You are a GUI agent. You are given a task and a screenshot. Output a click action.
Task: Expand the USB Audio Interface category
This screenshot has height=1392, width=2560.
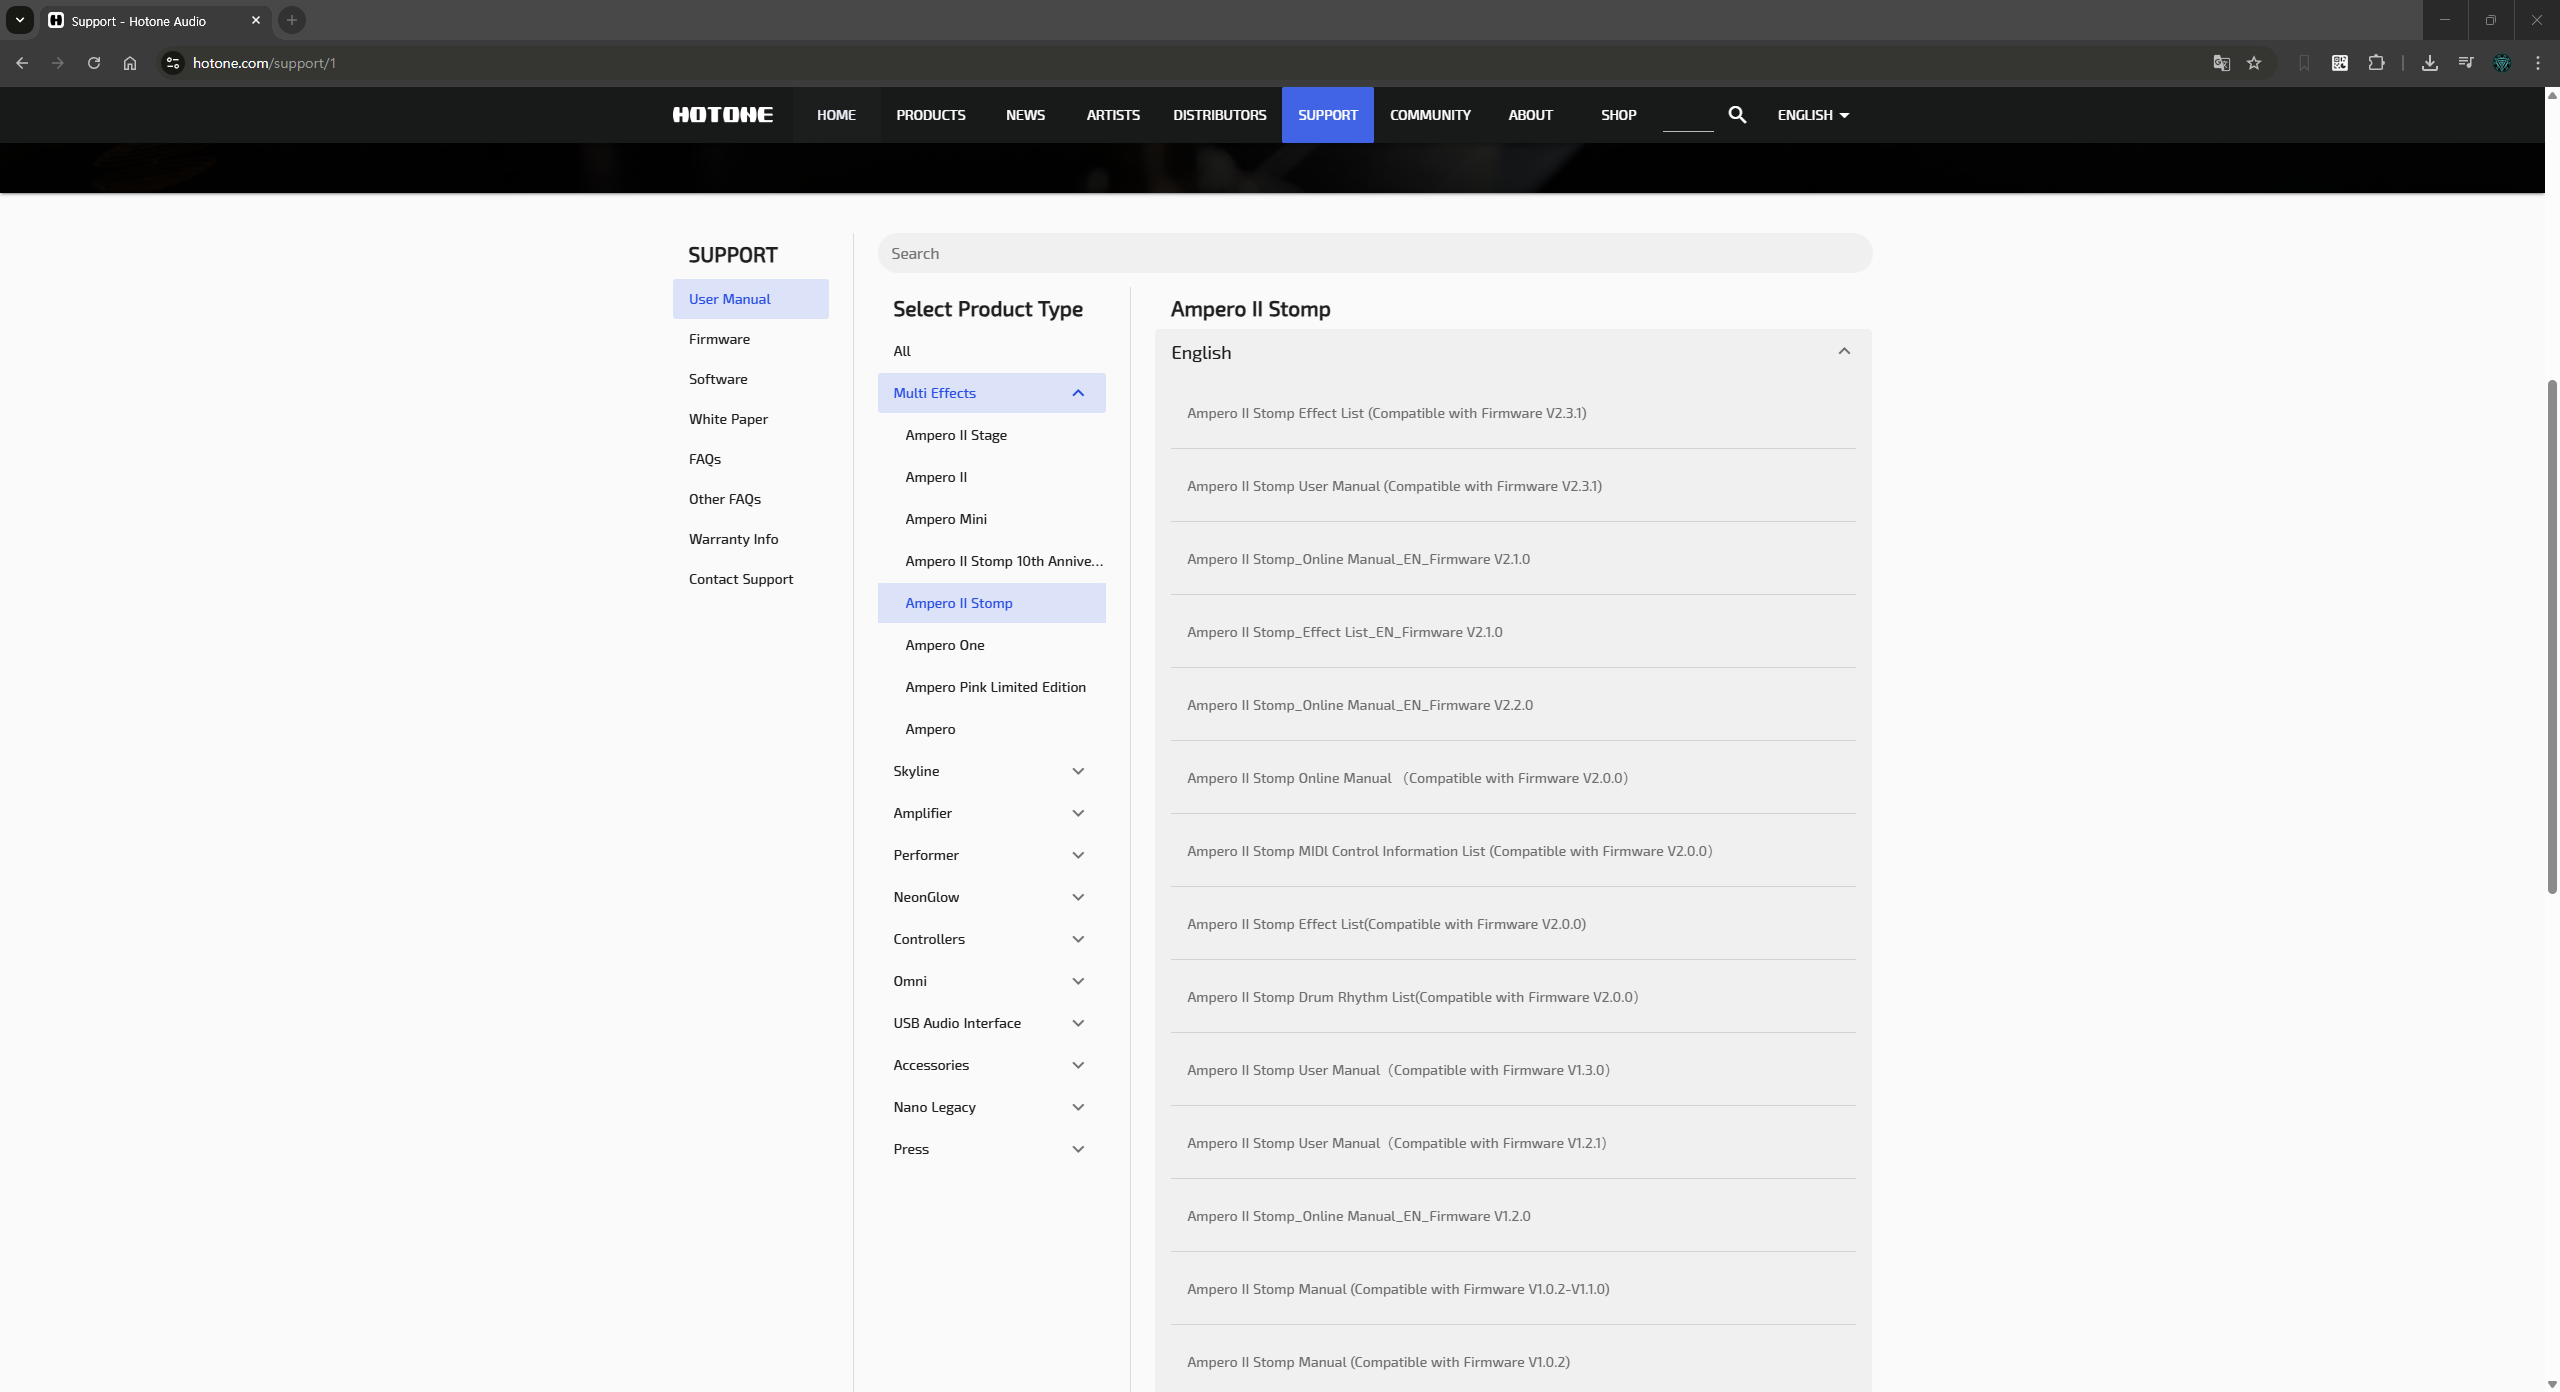[1077, 1023]
